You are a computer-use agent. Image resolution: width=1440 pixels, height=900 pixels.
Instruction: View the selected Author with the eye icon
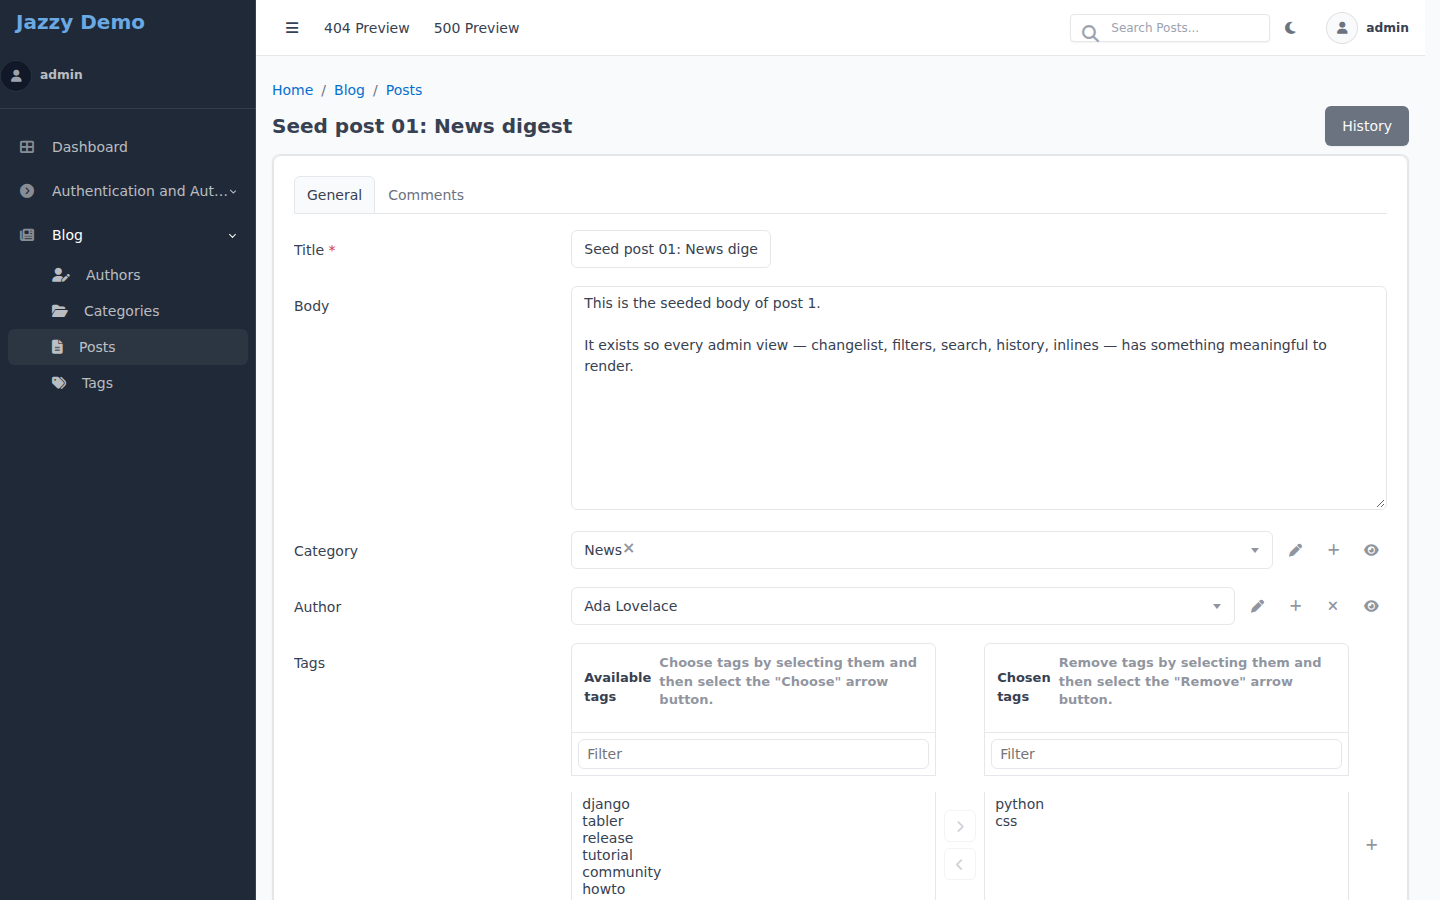tap(1371, 606)
